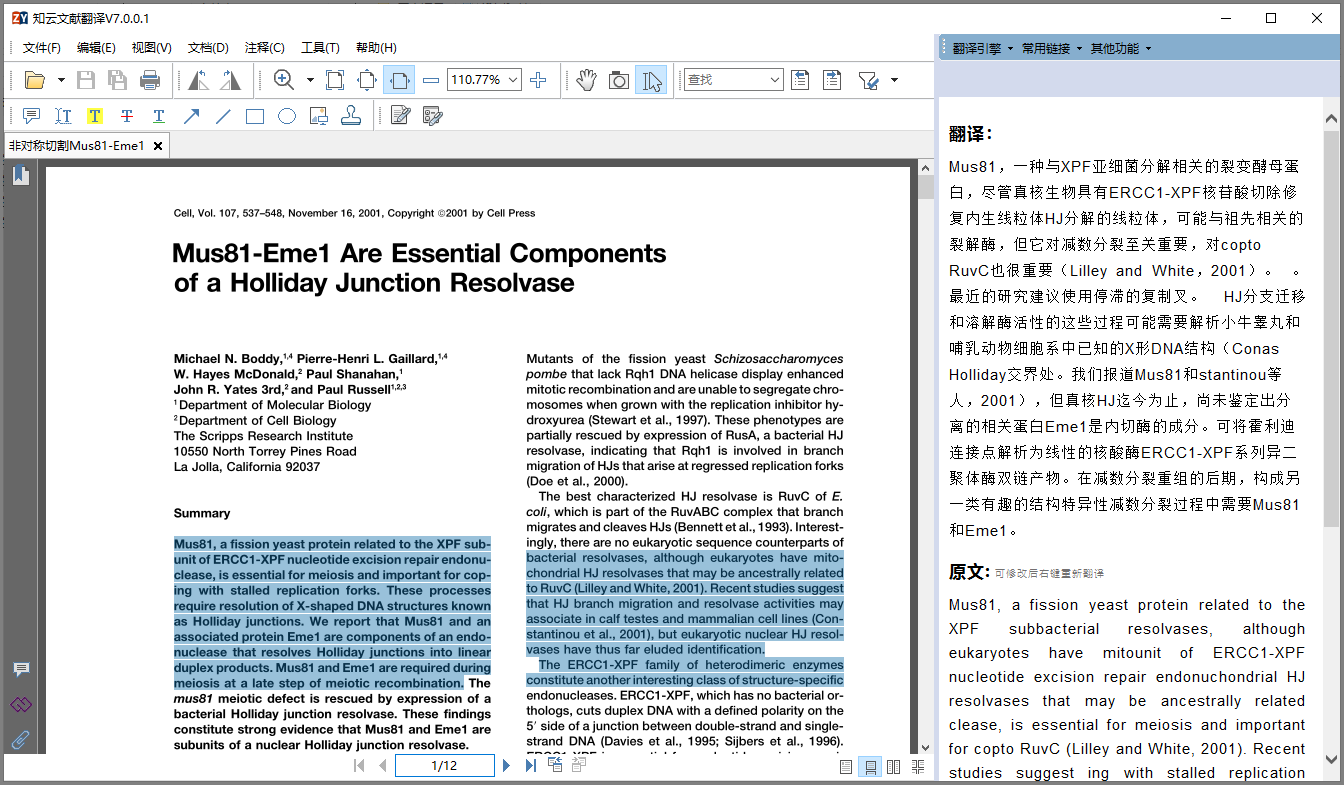
Task: Open the Attachments paperclip sidebar panel
Action: coord(21,741)
